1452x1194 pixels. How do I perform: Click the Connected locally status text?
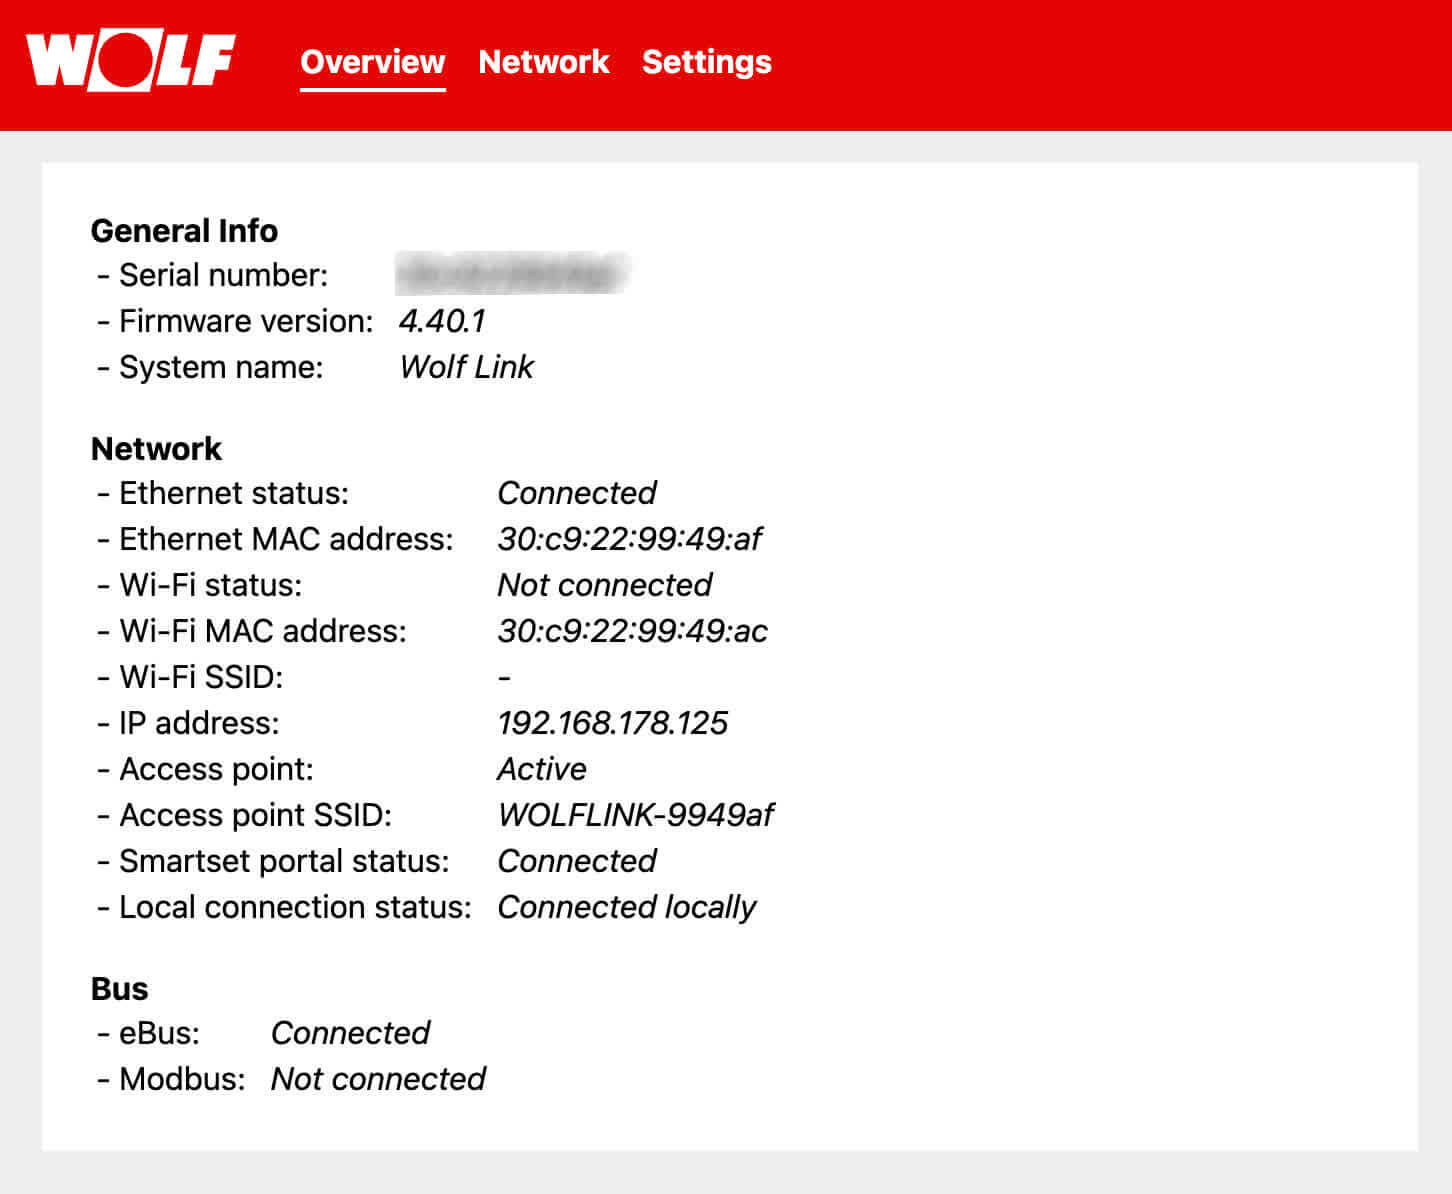coord(626,907)
